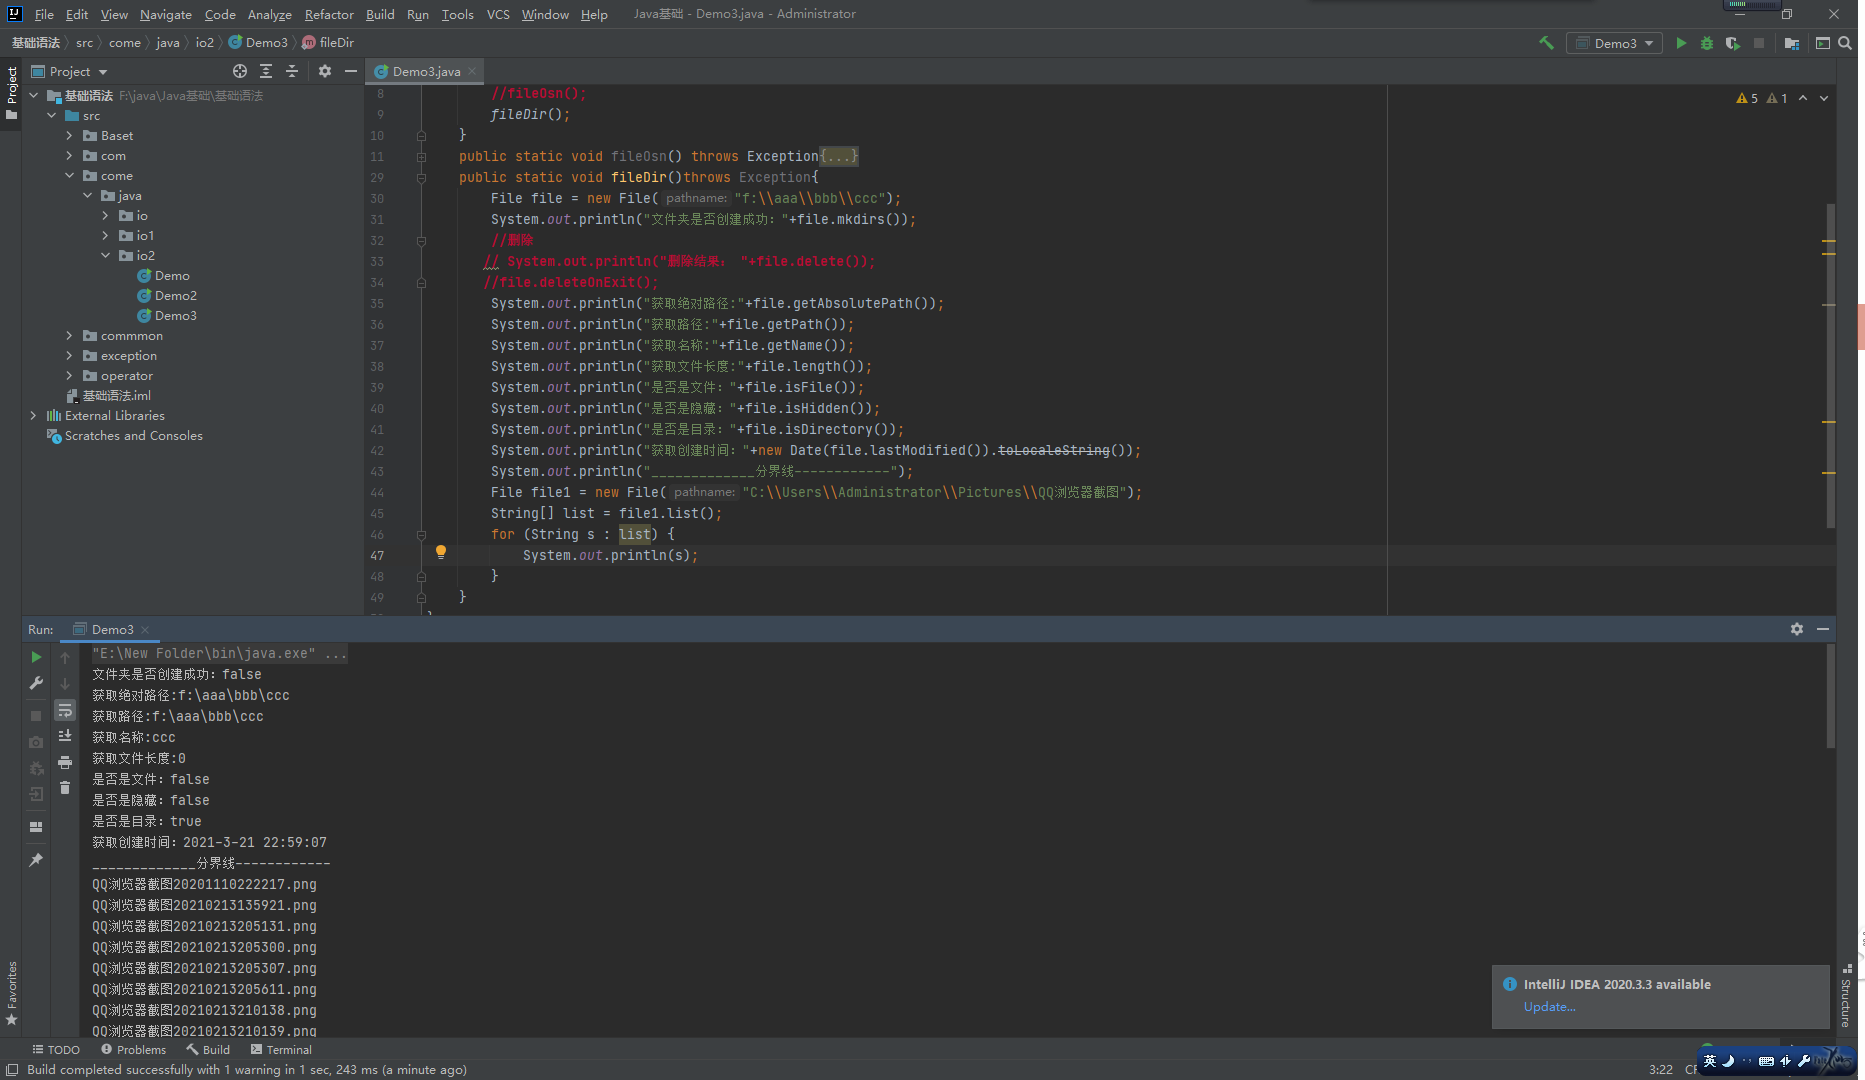
Task: Open the Refactor menu
Action: [329, 14]
